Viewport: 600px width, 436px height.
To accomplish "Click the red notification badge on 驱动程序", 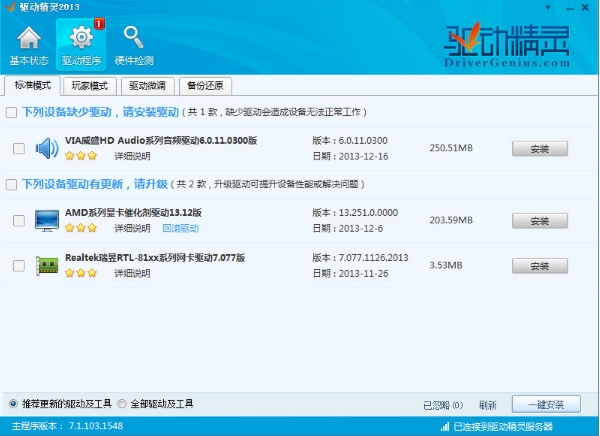I will pyautogui.click(x=99, y=24).
